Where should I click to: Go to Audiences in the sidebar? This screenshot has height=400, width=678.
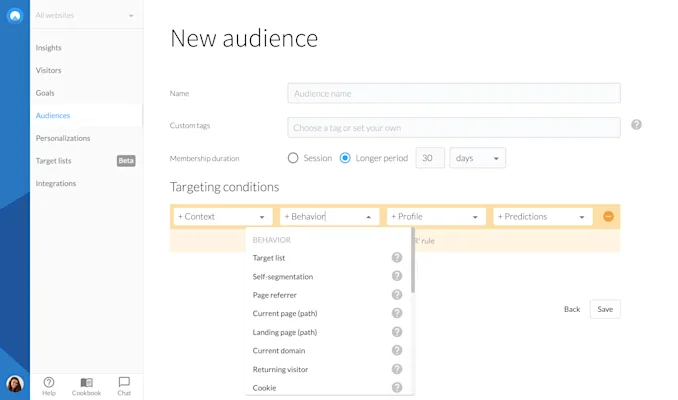point(53,115)
